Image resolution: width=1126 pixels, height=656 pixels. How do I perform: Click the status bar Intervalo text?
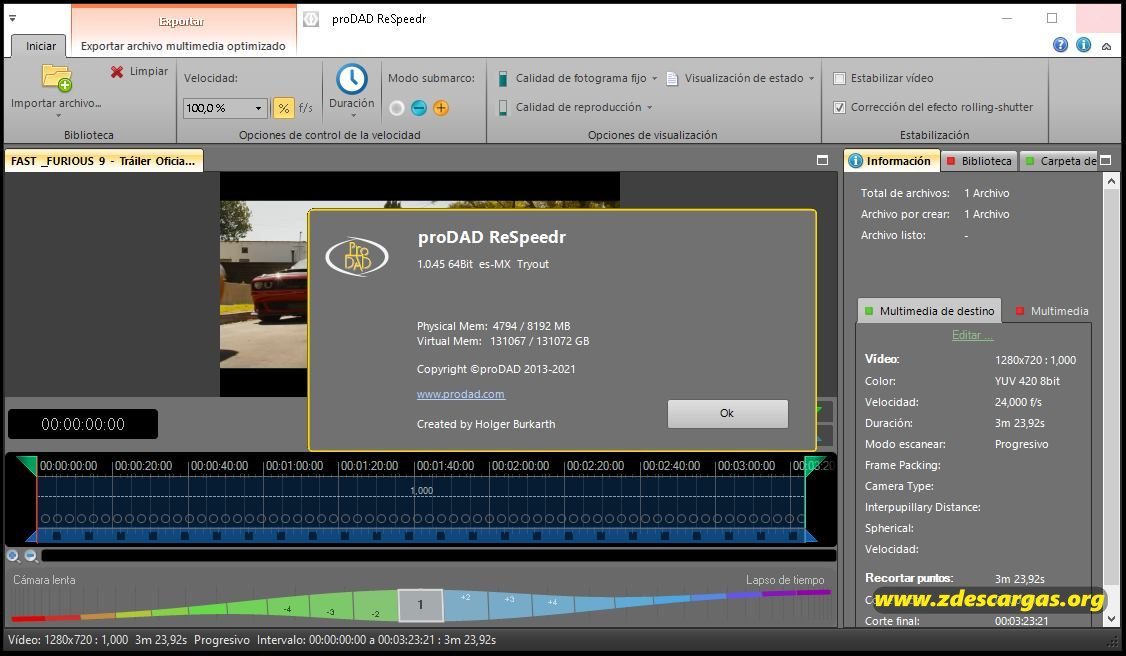376,639
